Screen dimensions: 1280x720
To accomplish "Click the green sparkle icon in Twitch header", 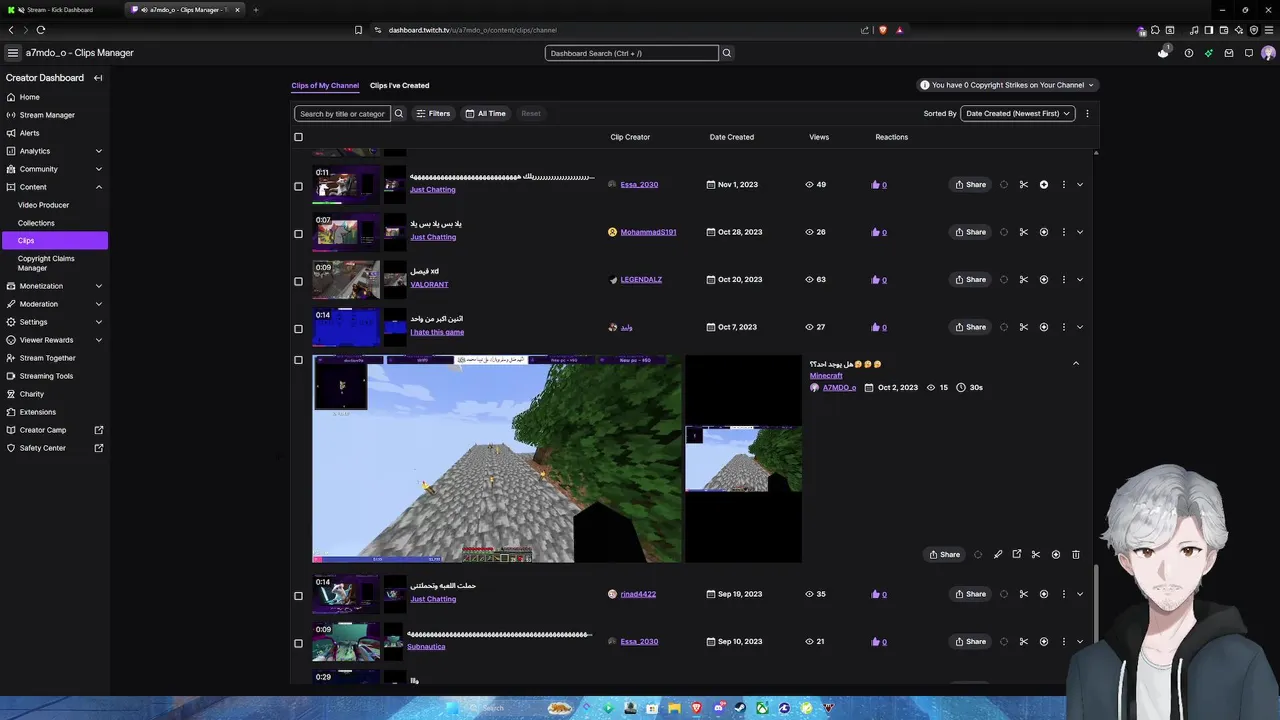I will tap(1208, 53).
